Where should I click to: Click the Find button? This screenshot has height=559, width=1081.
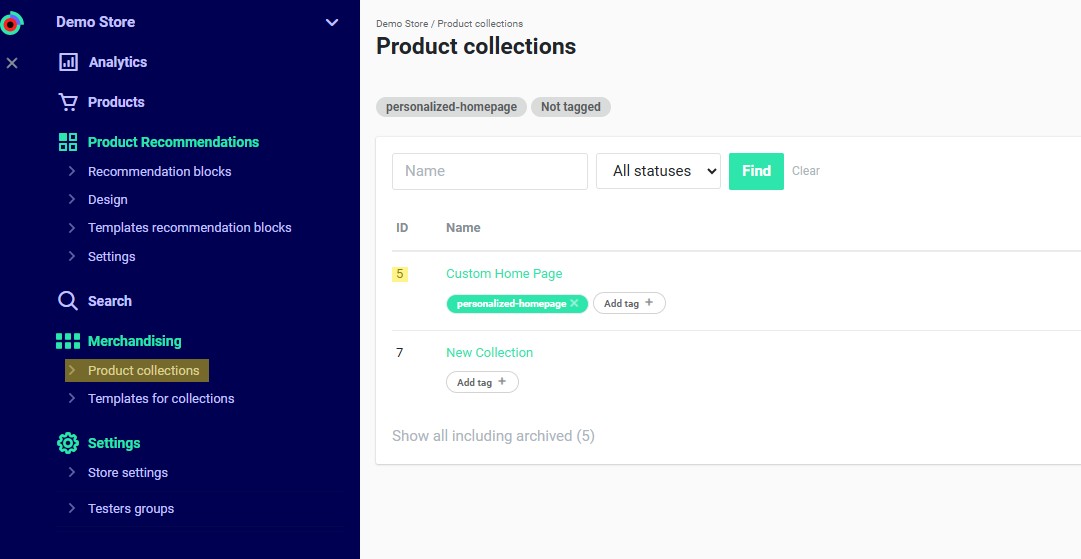pos(756,171)
